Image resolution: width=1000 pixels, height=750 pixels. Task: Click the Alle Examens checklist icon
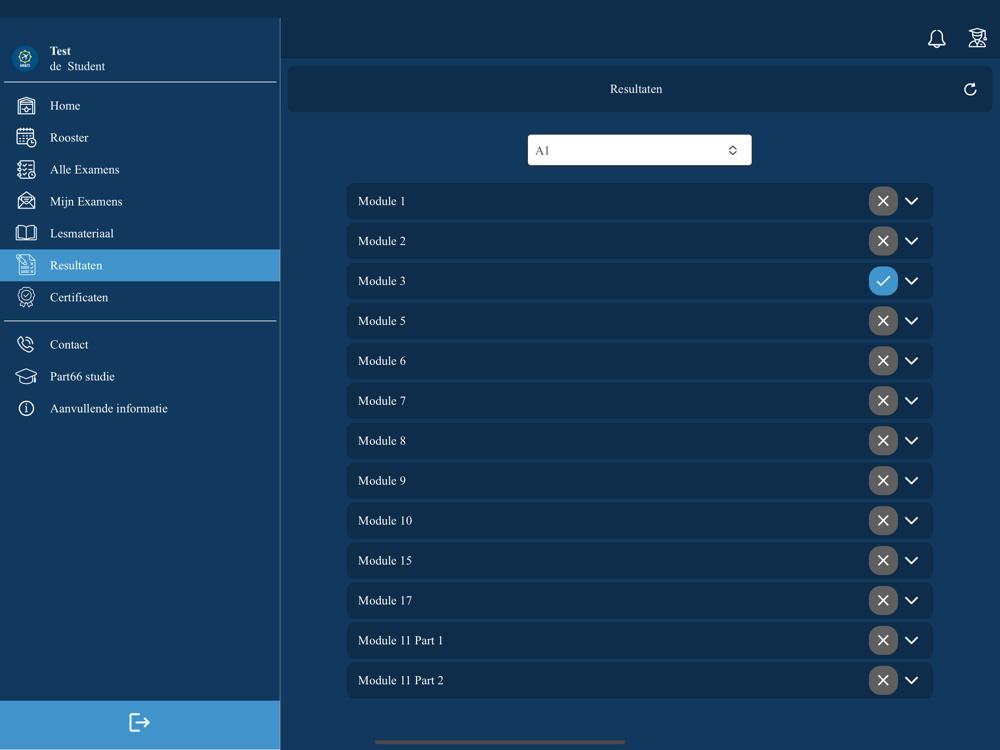26,170
